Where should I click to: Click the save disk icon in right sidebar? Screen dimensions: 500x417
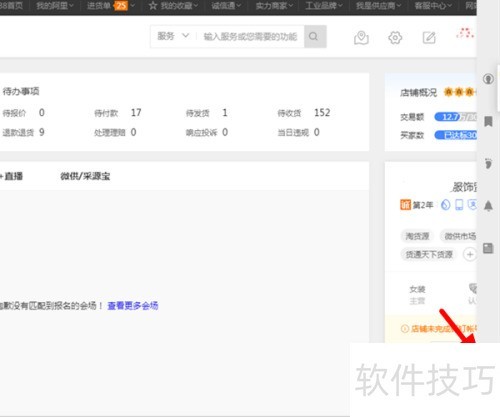488,248
